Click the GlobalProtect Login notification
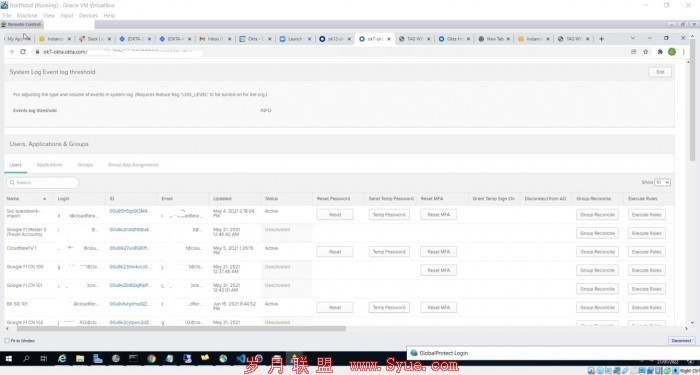 (x=553, y=353)
